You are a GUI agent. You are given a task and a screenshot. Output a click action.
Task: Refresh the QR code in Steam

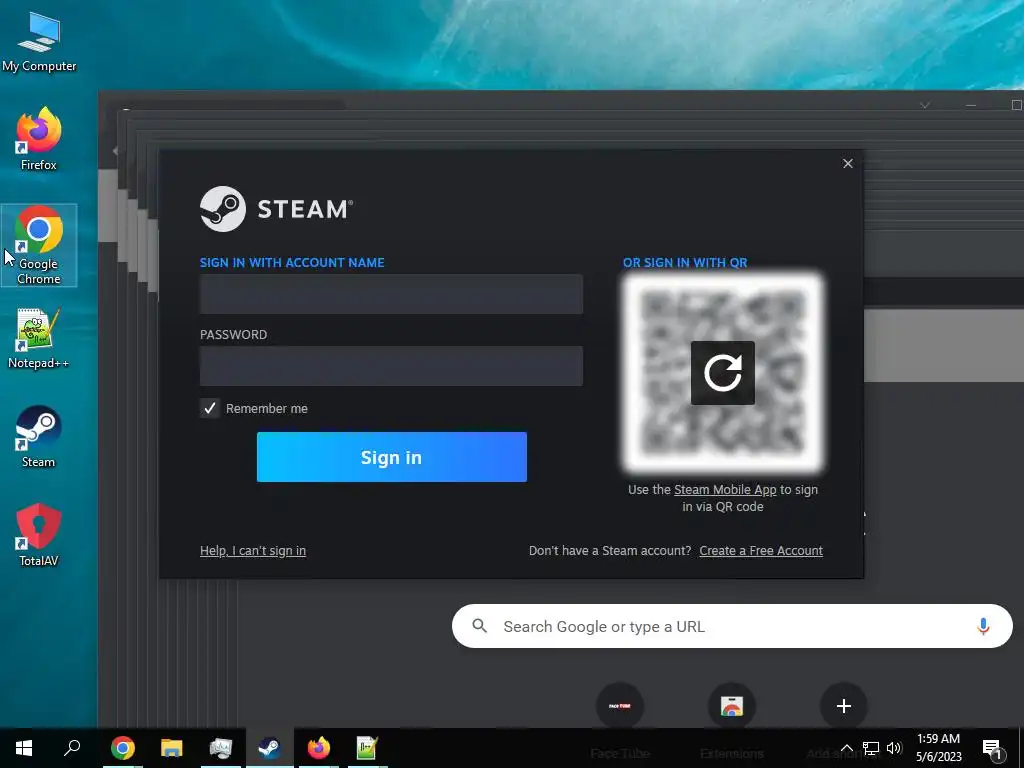pyautogui.click(x=722, y=372)
